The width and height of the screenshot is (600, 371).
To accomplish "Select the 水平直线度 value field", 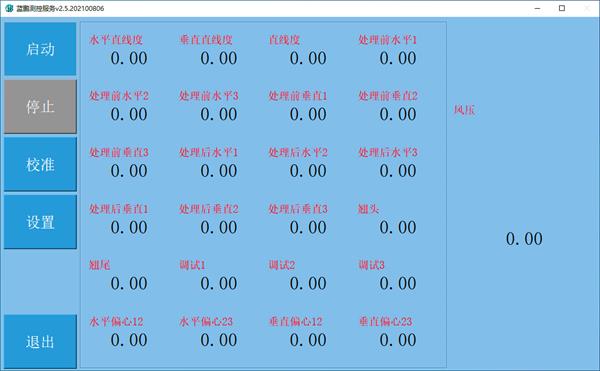I will click(129, 59).
